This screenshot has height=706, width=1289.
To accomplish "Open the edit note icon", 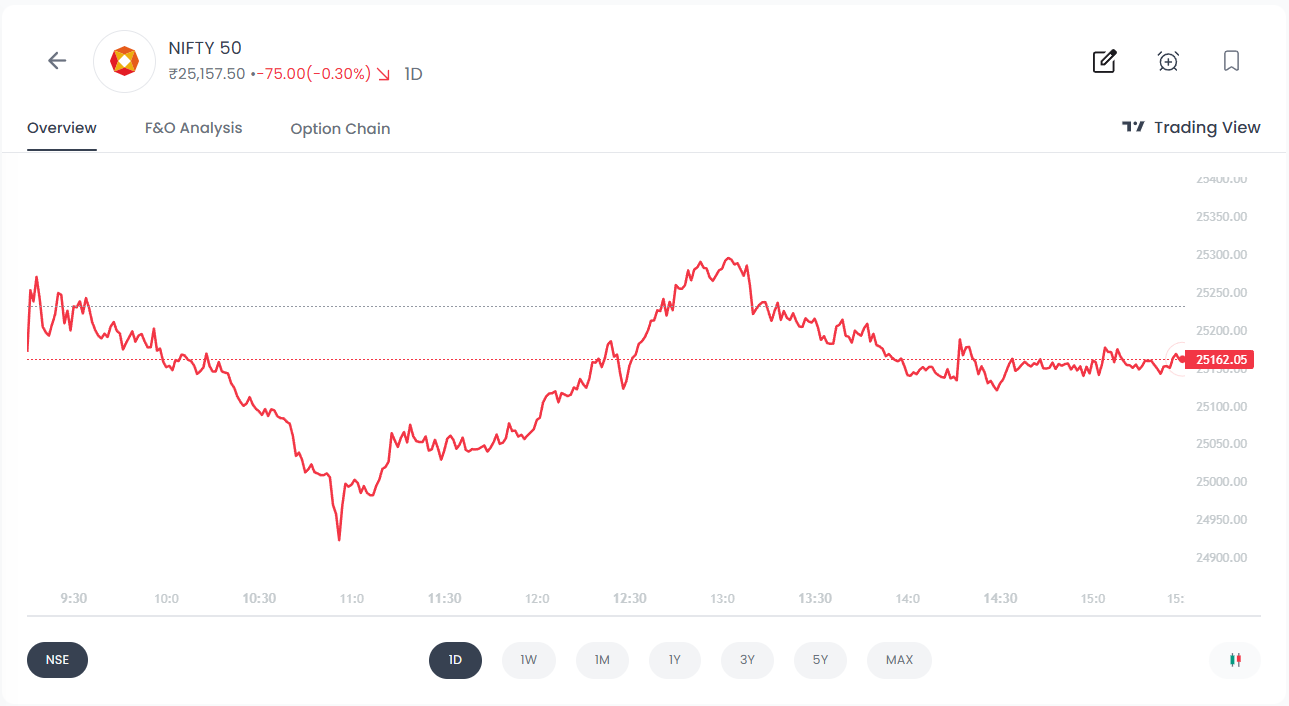I will pos(1104,61).
